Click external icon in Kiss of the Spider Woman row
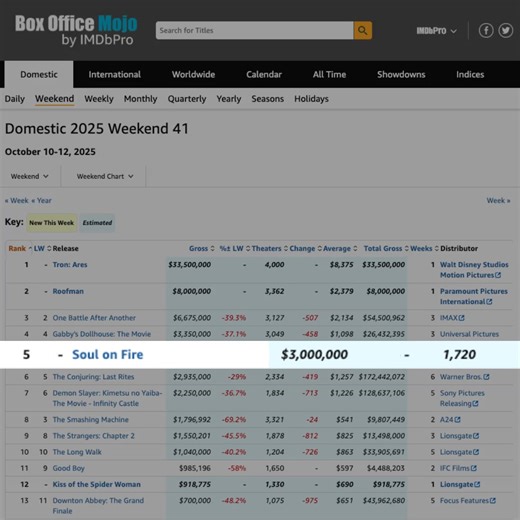The width and height of the screenshot is (520, 520). [x=477, y=485]
